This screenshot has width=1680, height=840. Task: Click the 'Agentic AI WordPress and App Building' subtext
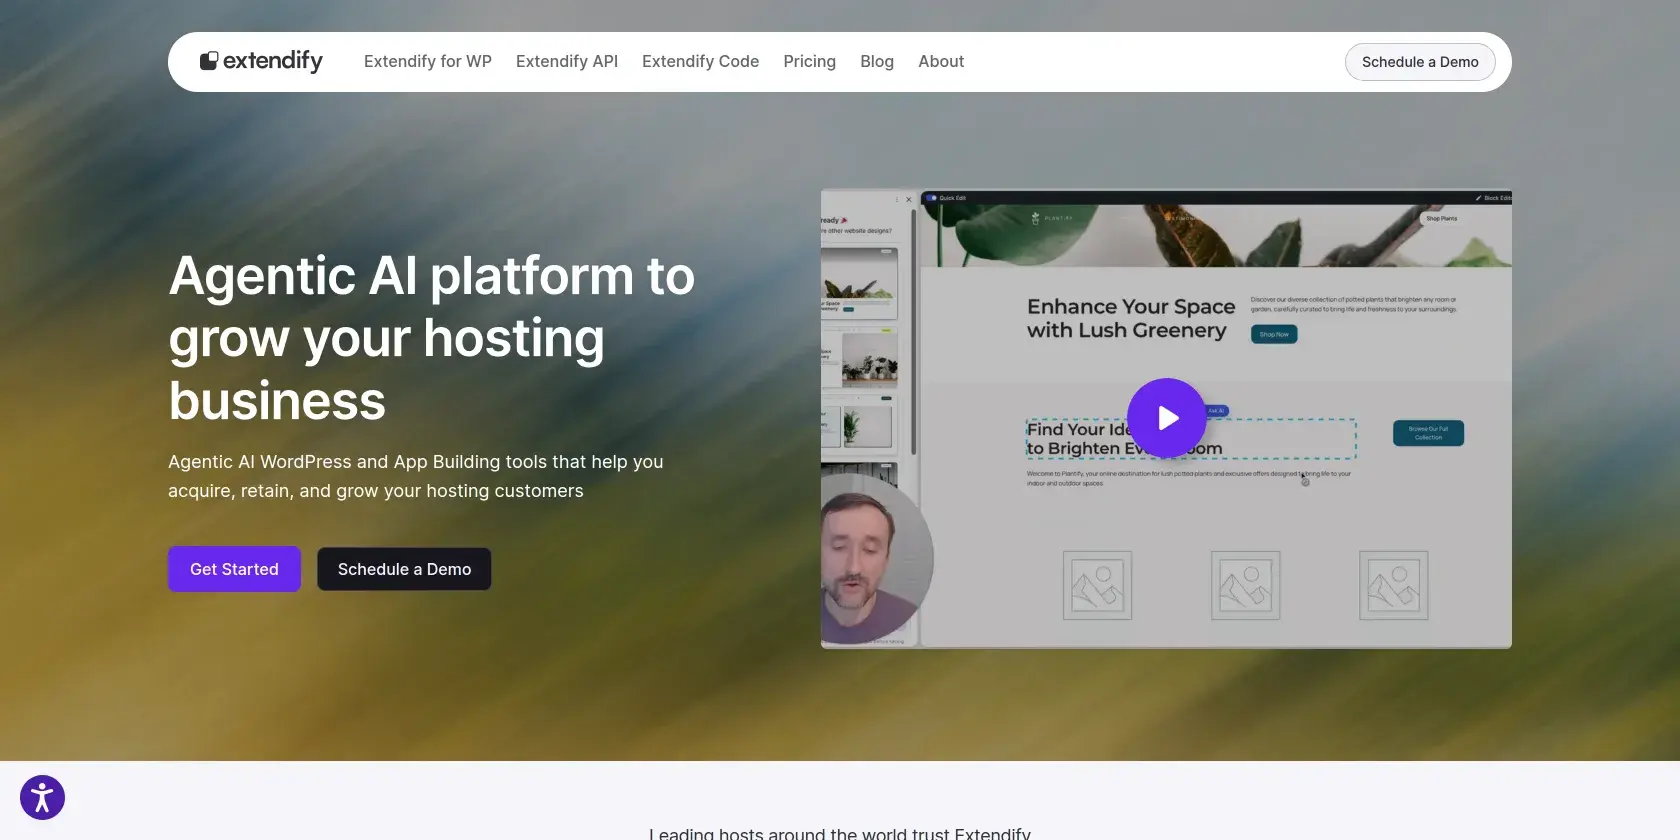coord(416,476)
